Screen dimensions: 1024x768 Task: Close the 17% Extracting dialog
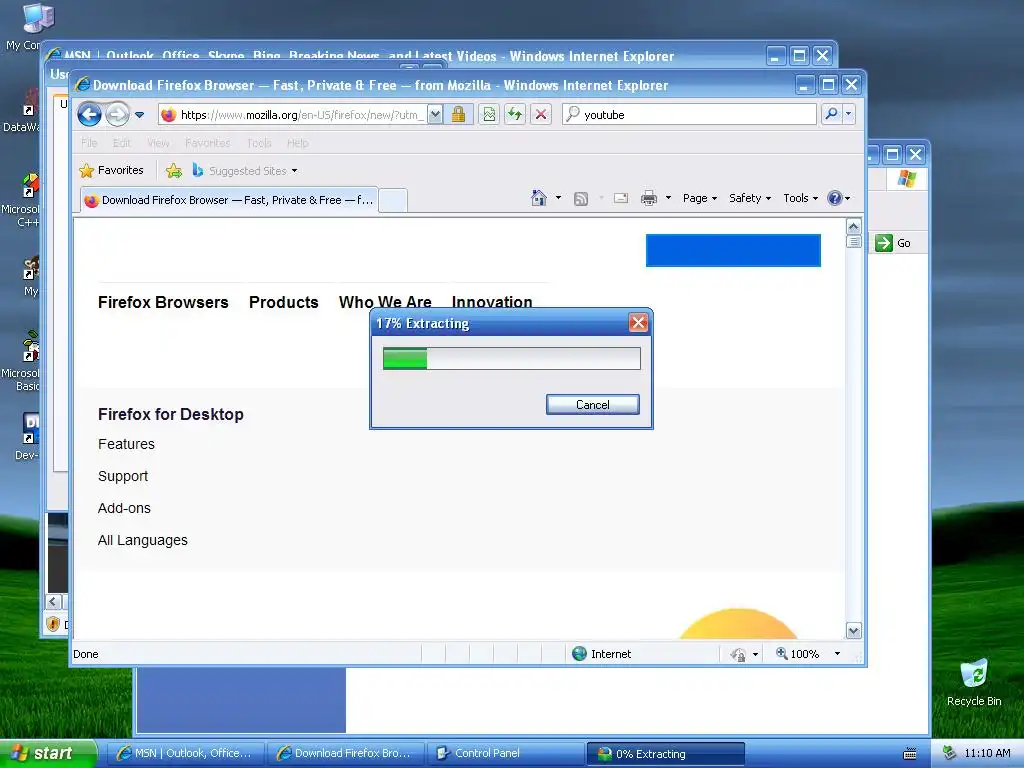tap(638, 323)
